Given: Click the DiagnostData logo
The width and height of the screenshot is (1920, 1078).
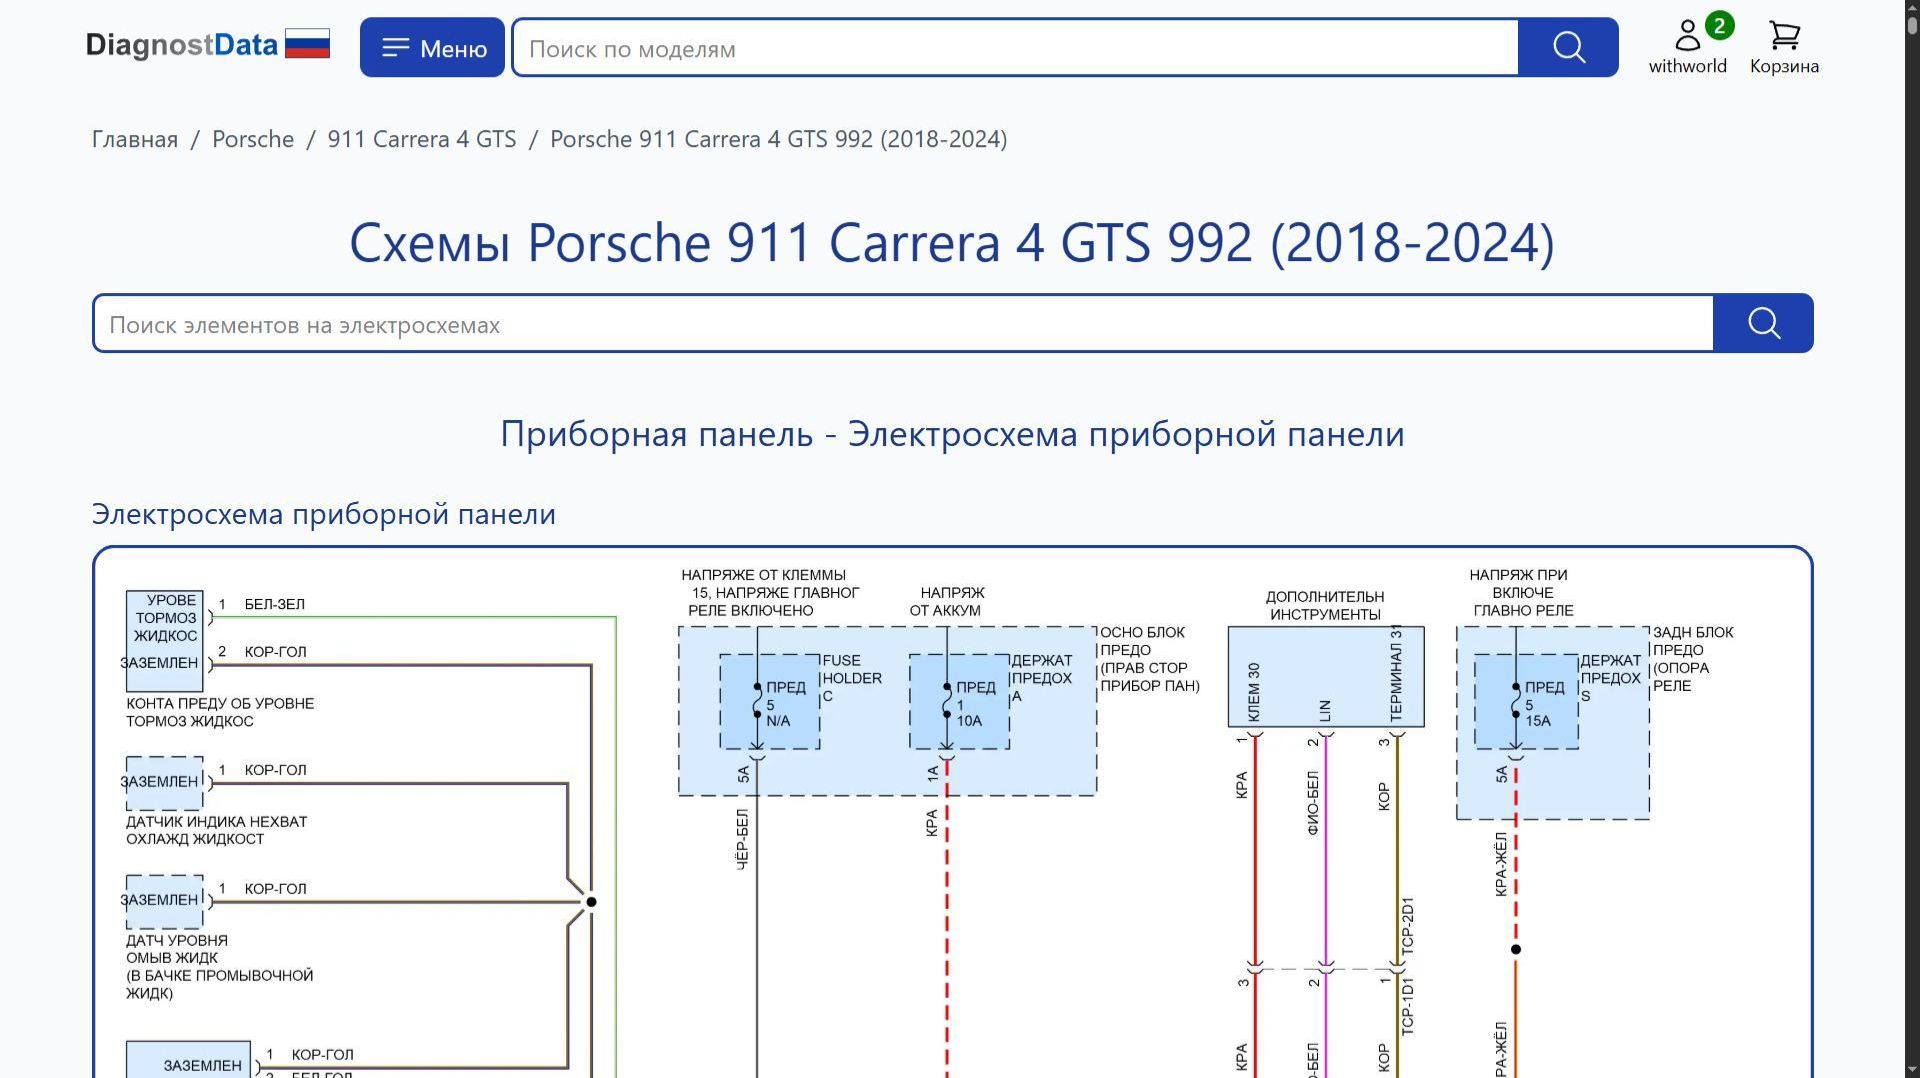Looking at the screenshot, I should click(x=181, y=45).
